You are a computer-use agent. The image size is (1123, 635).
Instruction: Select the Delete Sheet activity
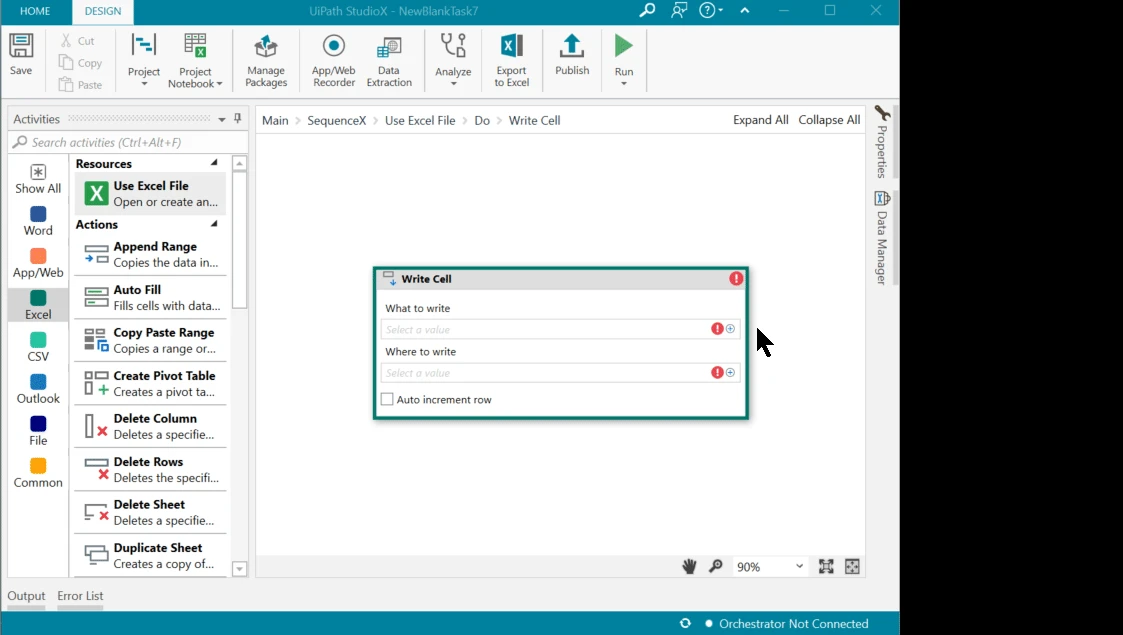pyautogui.click(x=150, y=512)
